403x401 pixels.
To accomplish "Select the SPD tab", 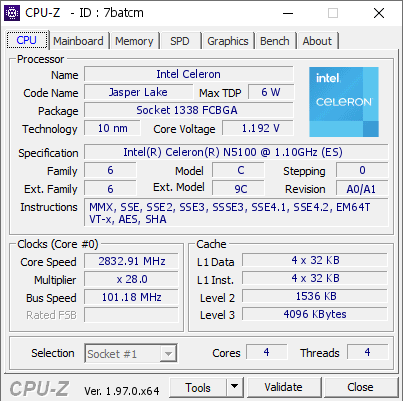I will click(180, 41).
